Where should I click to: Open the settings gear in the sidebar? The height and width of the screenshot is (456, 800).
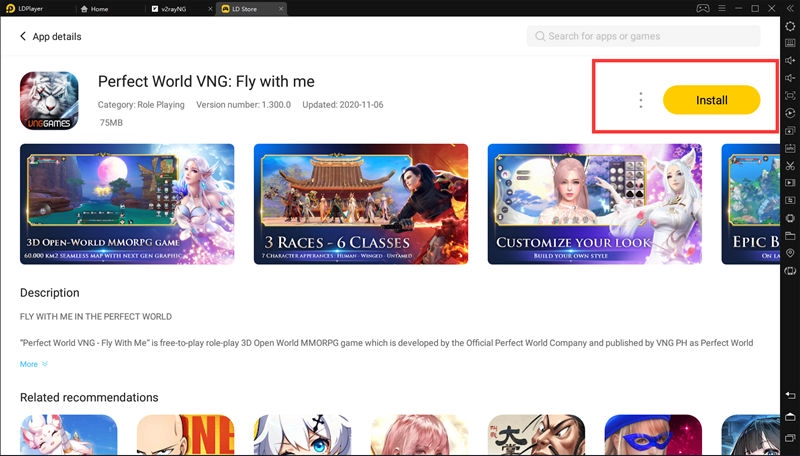790,26
